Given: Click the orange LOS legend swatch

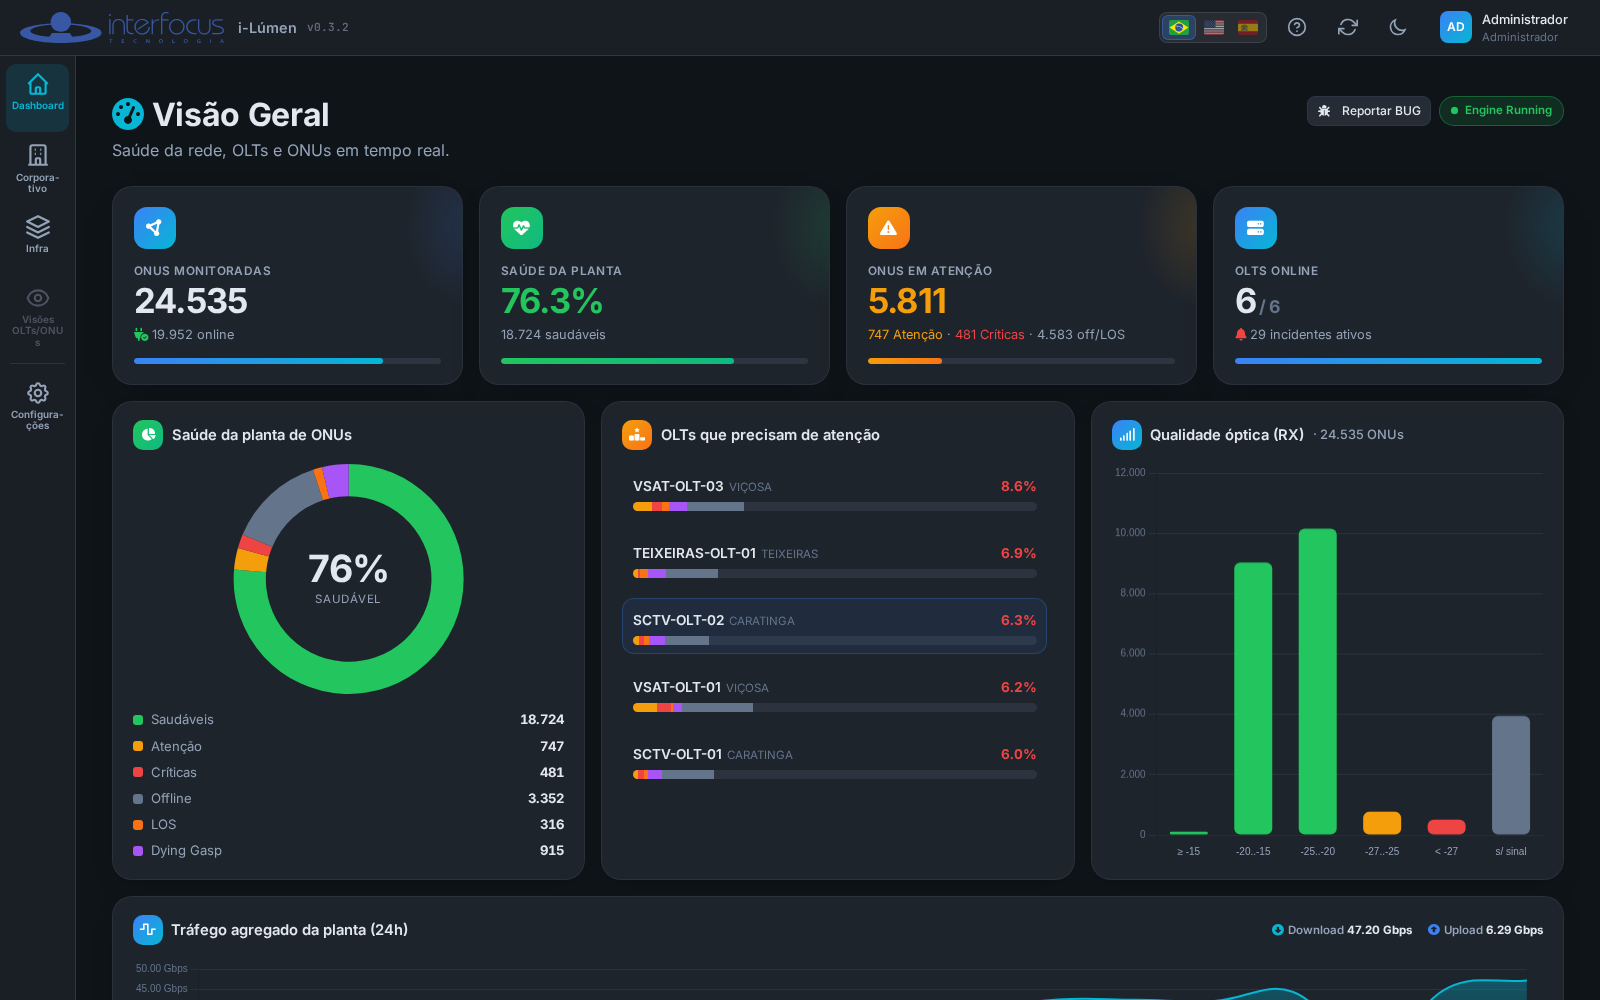Looking at the screenshot, I should click(138, 825).
